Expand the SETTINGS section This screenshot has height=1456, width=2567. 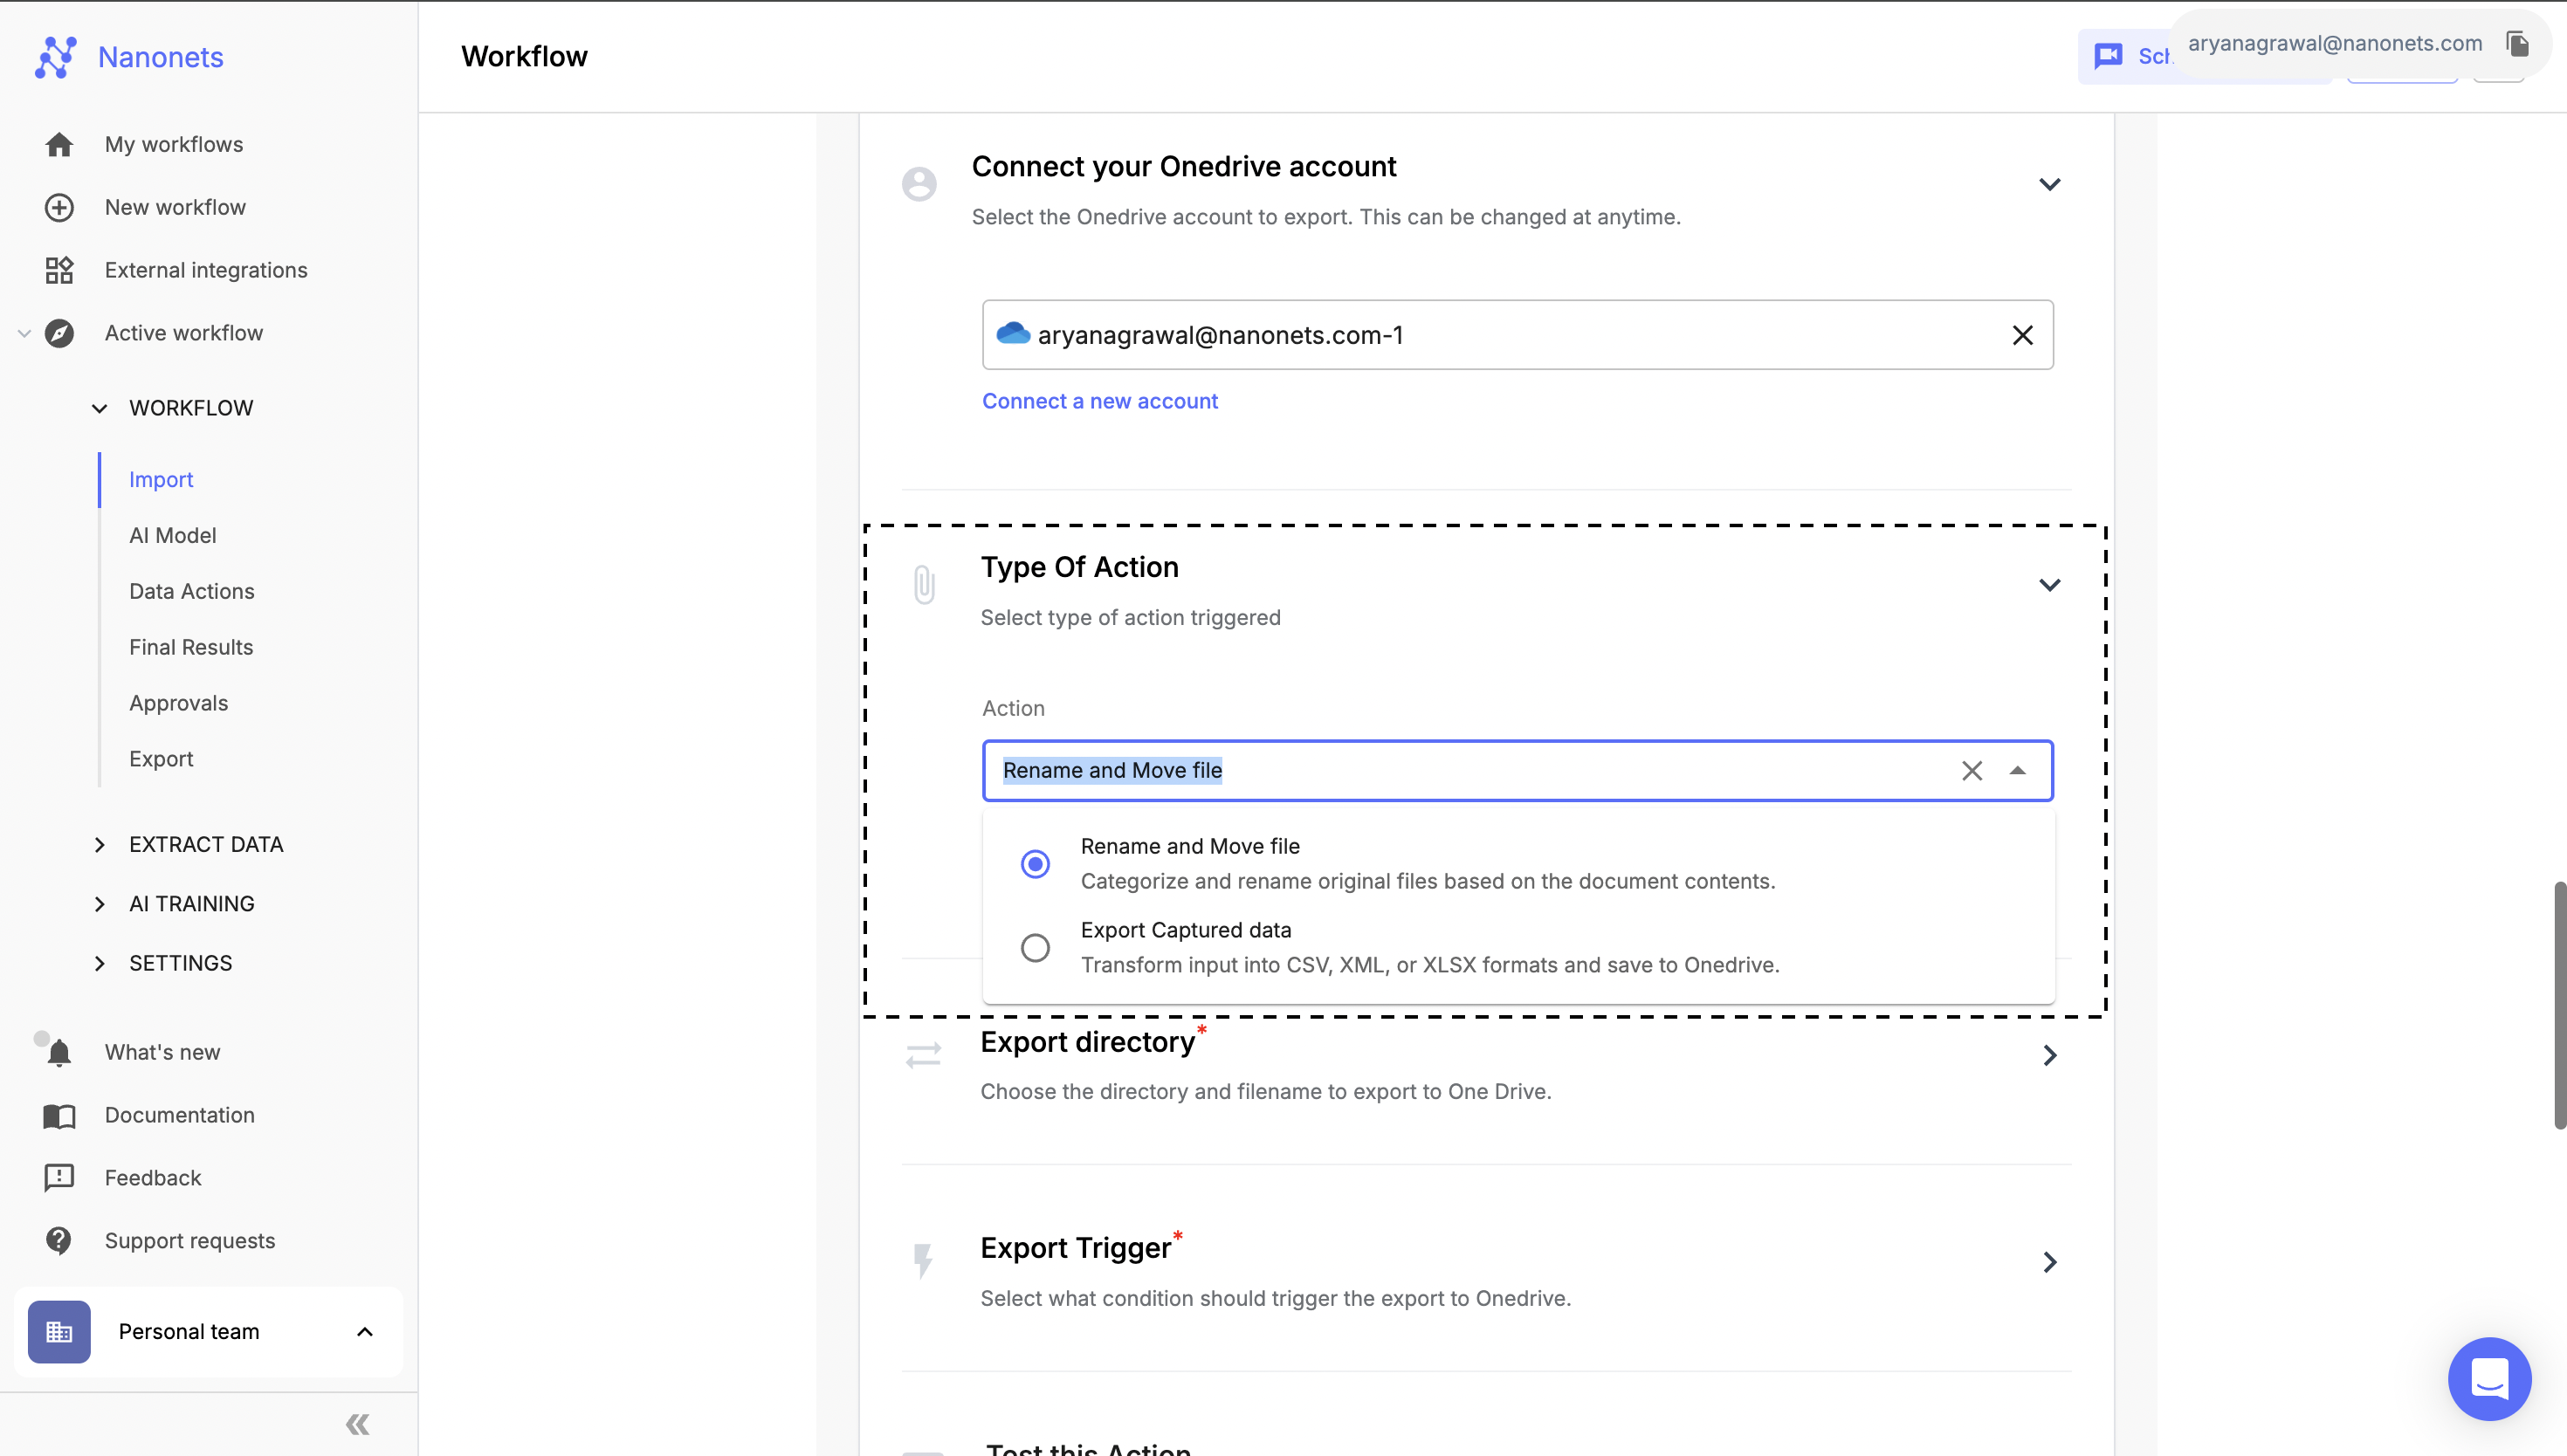pos(99,963)
